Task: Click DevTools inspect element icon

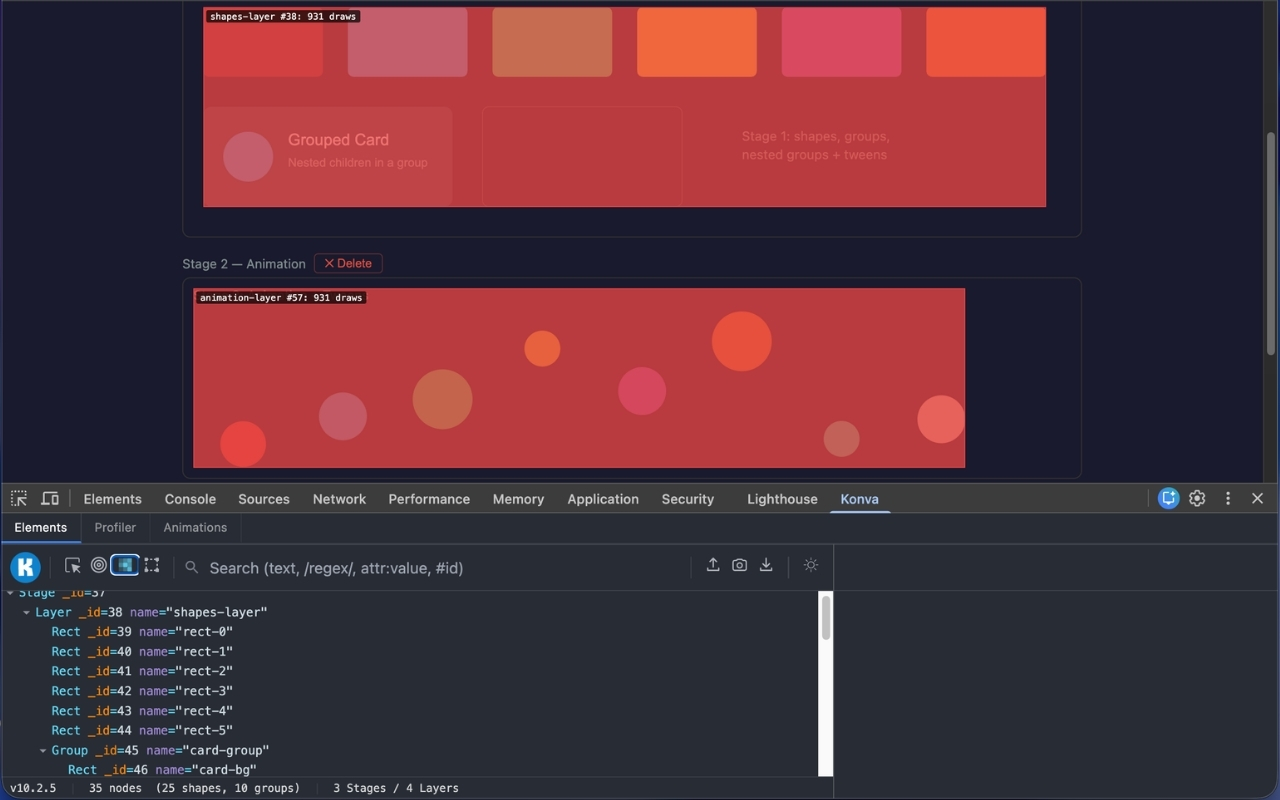Action: point(19,498)
